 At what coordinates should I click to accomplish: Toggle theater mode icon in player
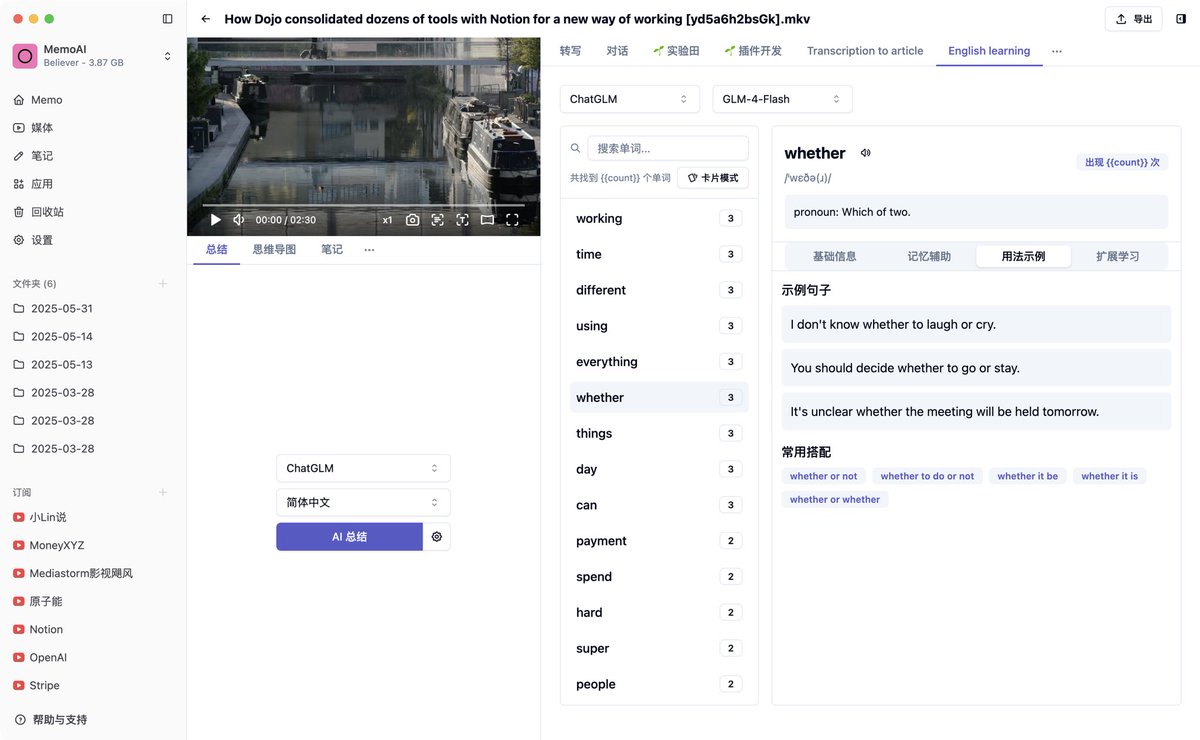coord(487,220)
